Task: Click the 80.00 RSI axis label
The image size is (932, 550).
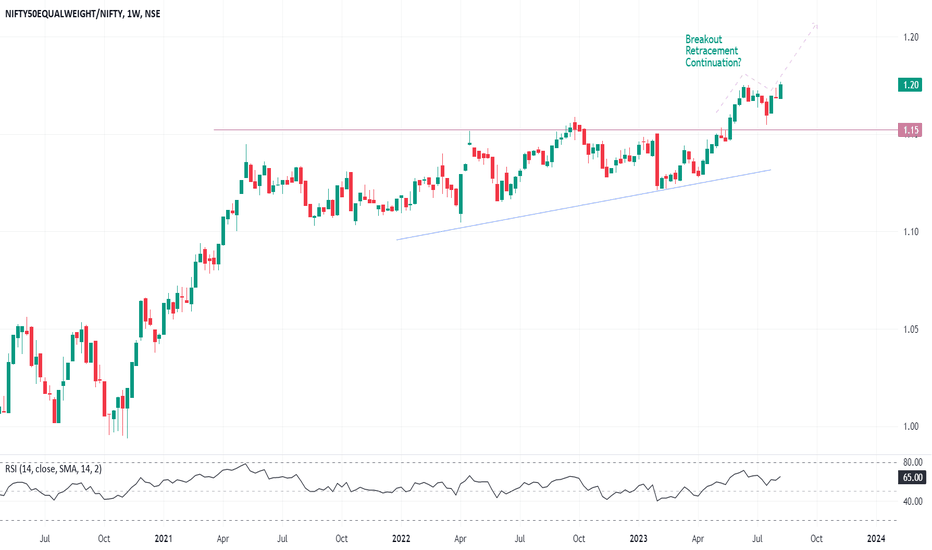Action: tap(912, 462)
